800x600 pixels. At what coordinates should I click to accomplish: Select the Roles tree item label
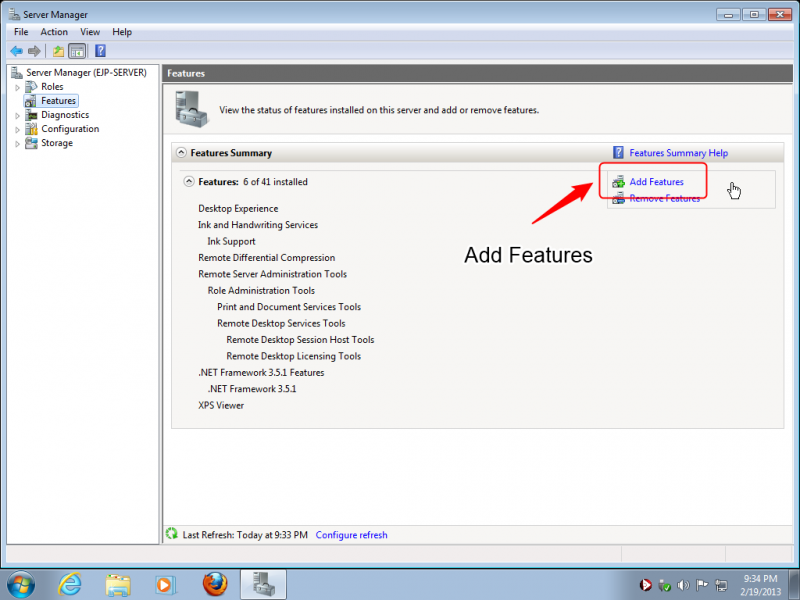point(52,87)
